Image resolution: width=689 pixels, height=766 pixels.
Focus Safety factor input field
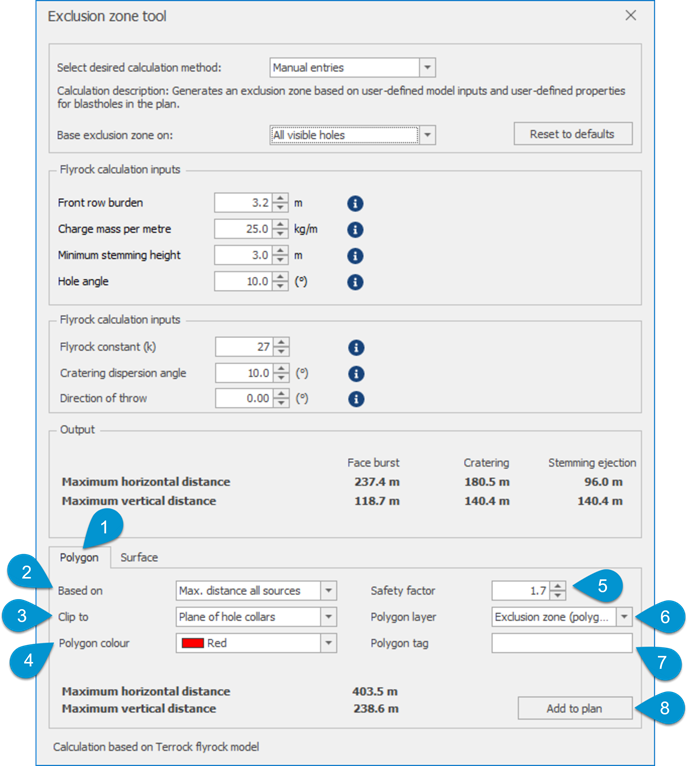[x=521, y=591]
